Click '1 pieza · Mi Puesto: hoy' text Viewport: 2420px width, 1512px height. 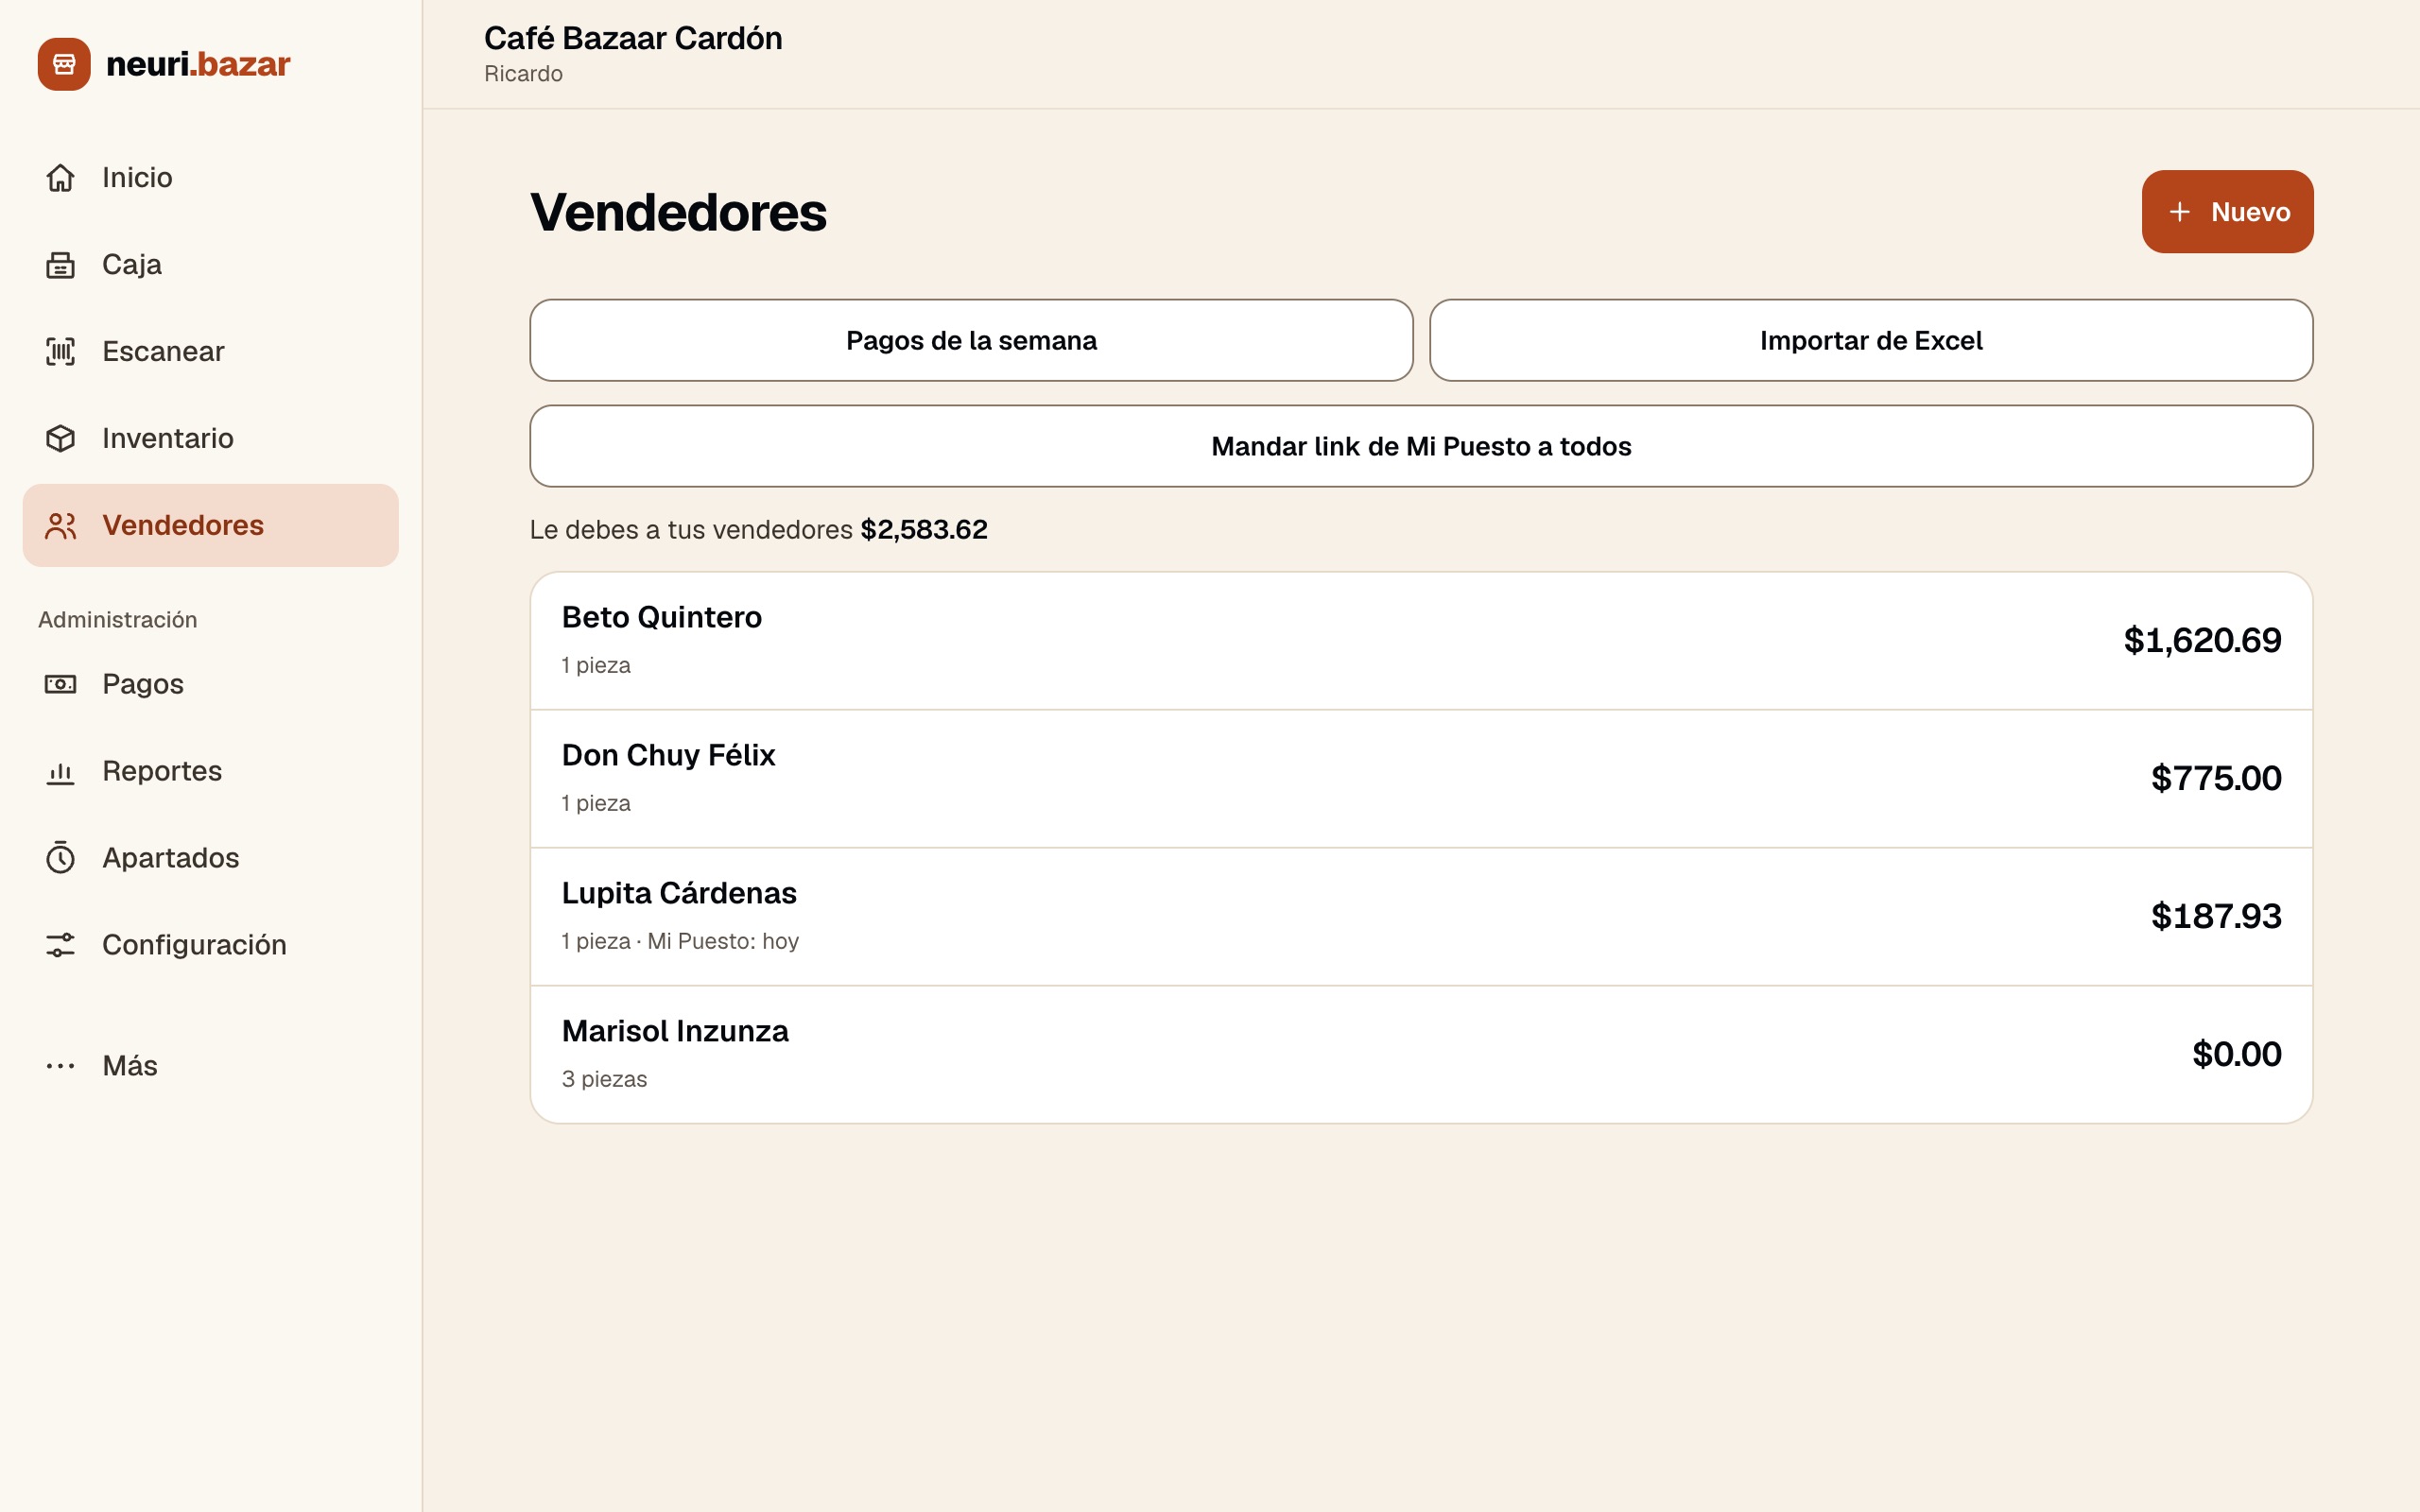pyautogui.click(x=680, y=941)
